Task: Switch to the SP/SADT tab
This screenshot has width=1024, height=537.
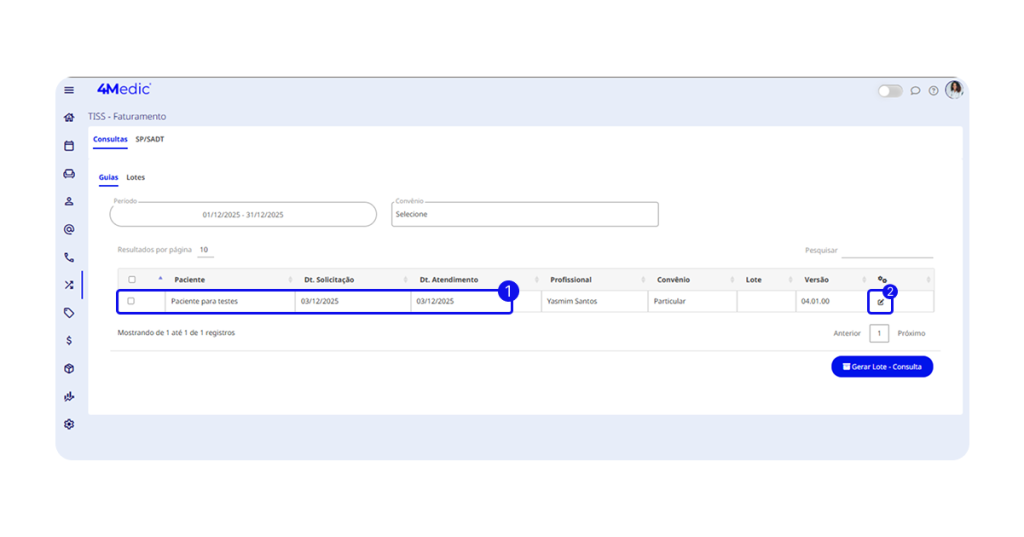Action: point(150,139)
